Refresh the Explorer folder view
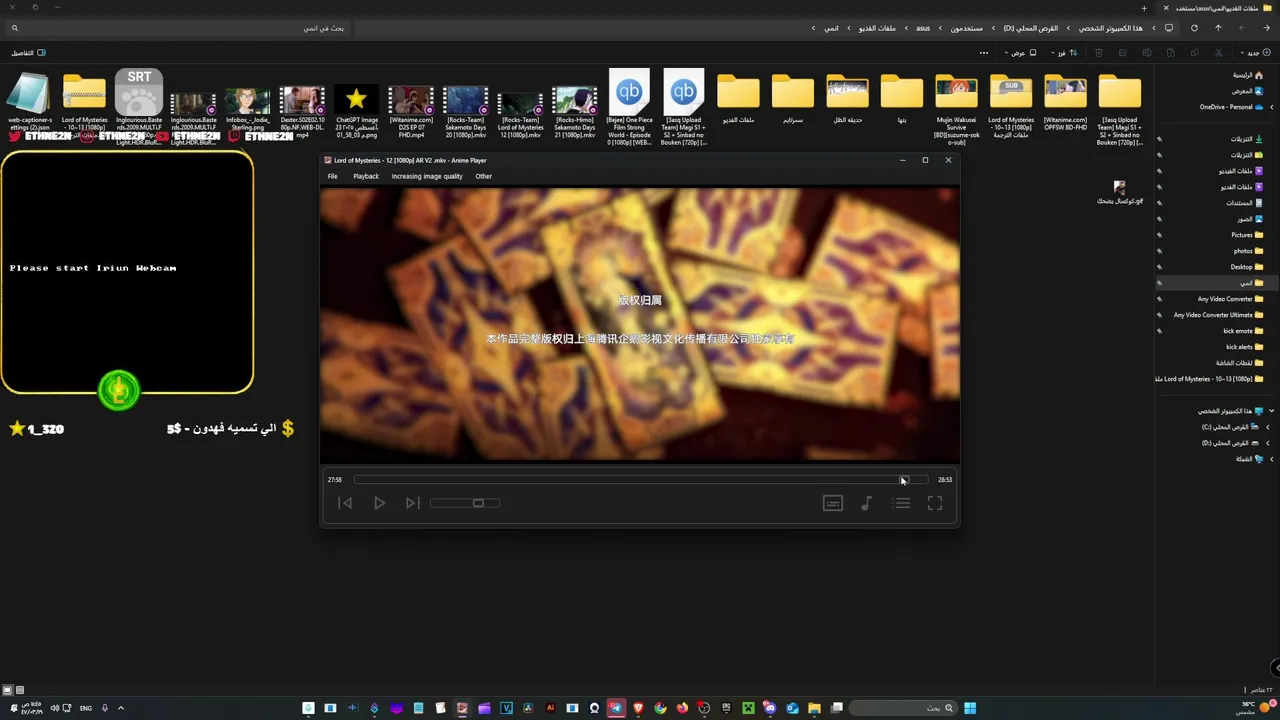The image size is (1280, 720). pyautogui.click(x=1194, y=28)
